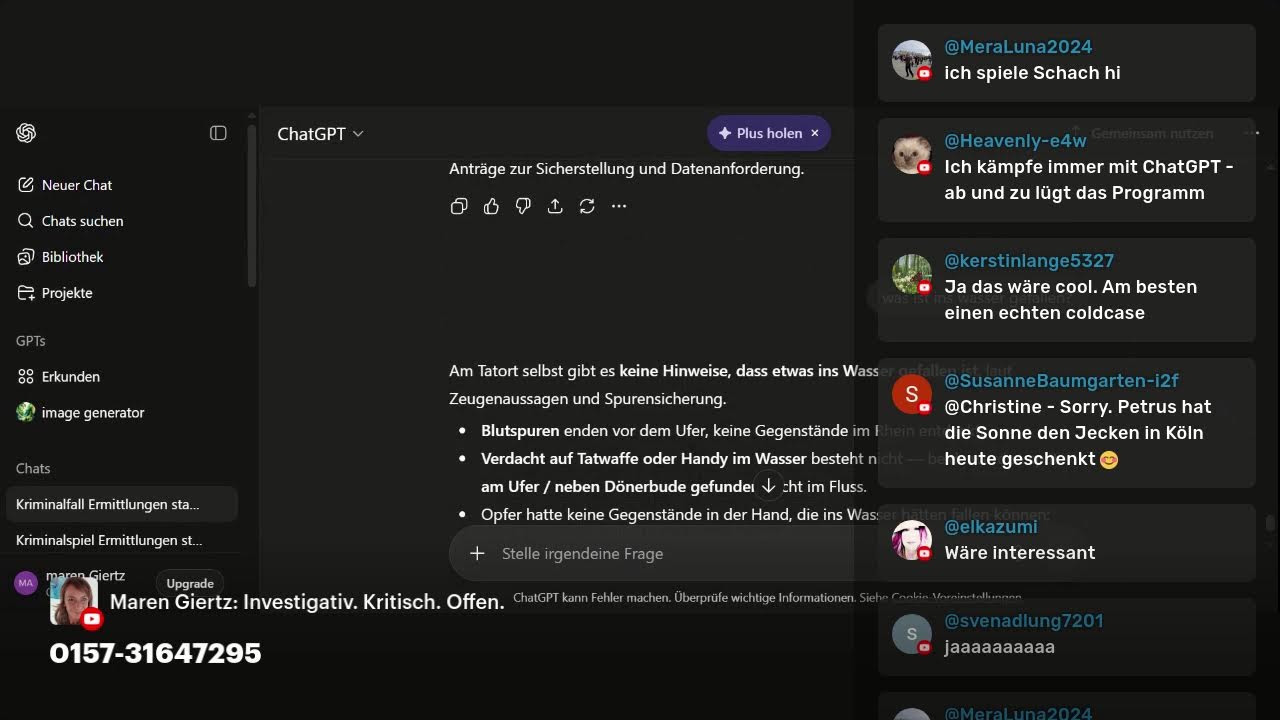Copy the response with the copy icon

459,206
